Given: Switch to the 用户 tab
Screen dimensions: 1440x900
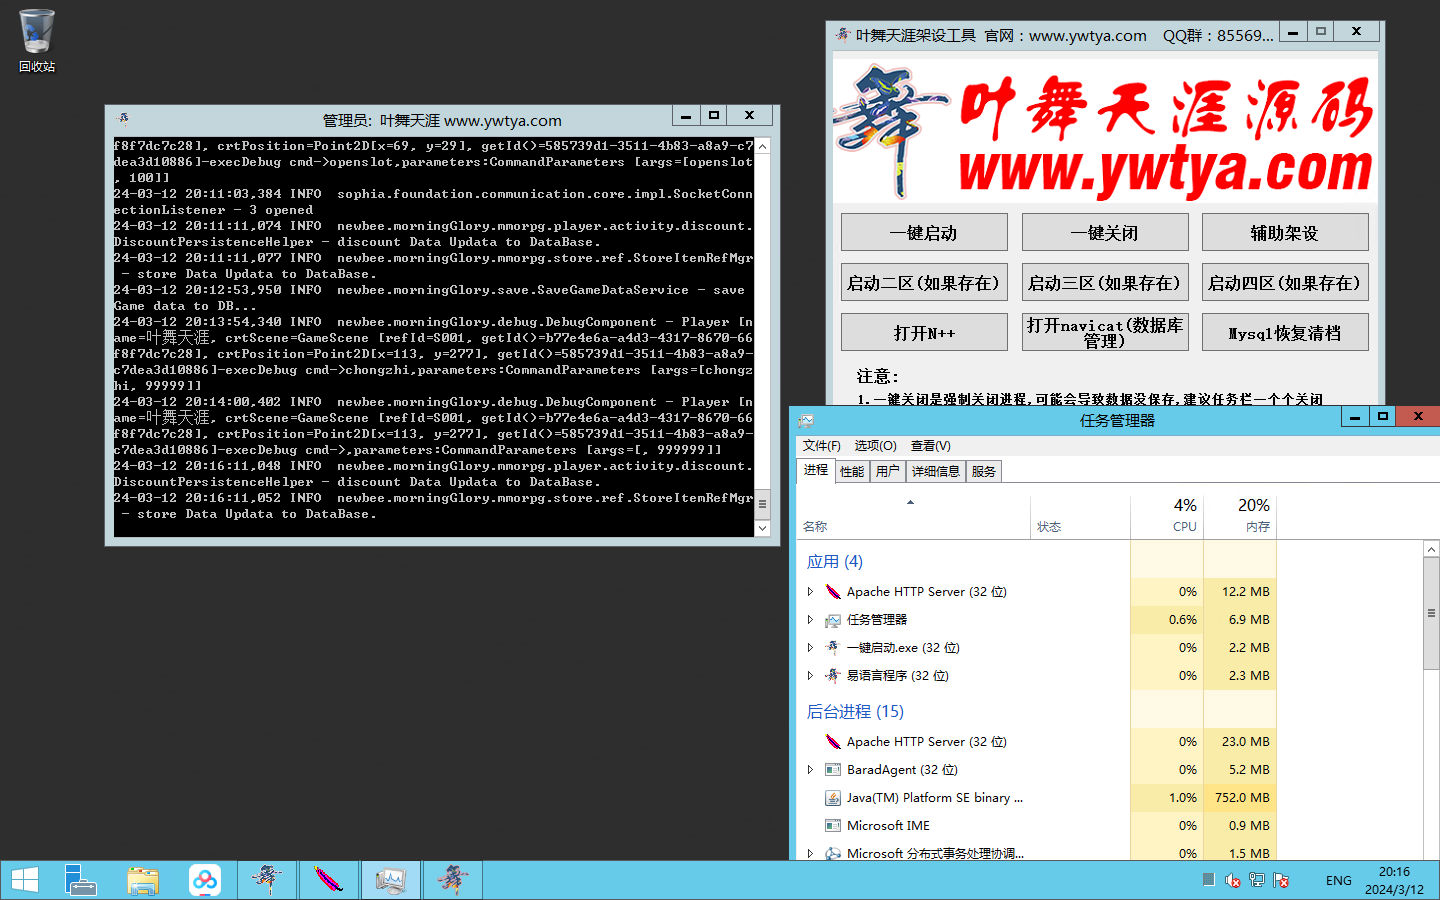Looking at the screenshot, I should [x=887, y=471].
